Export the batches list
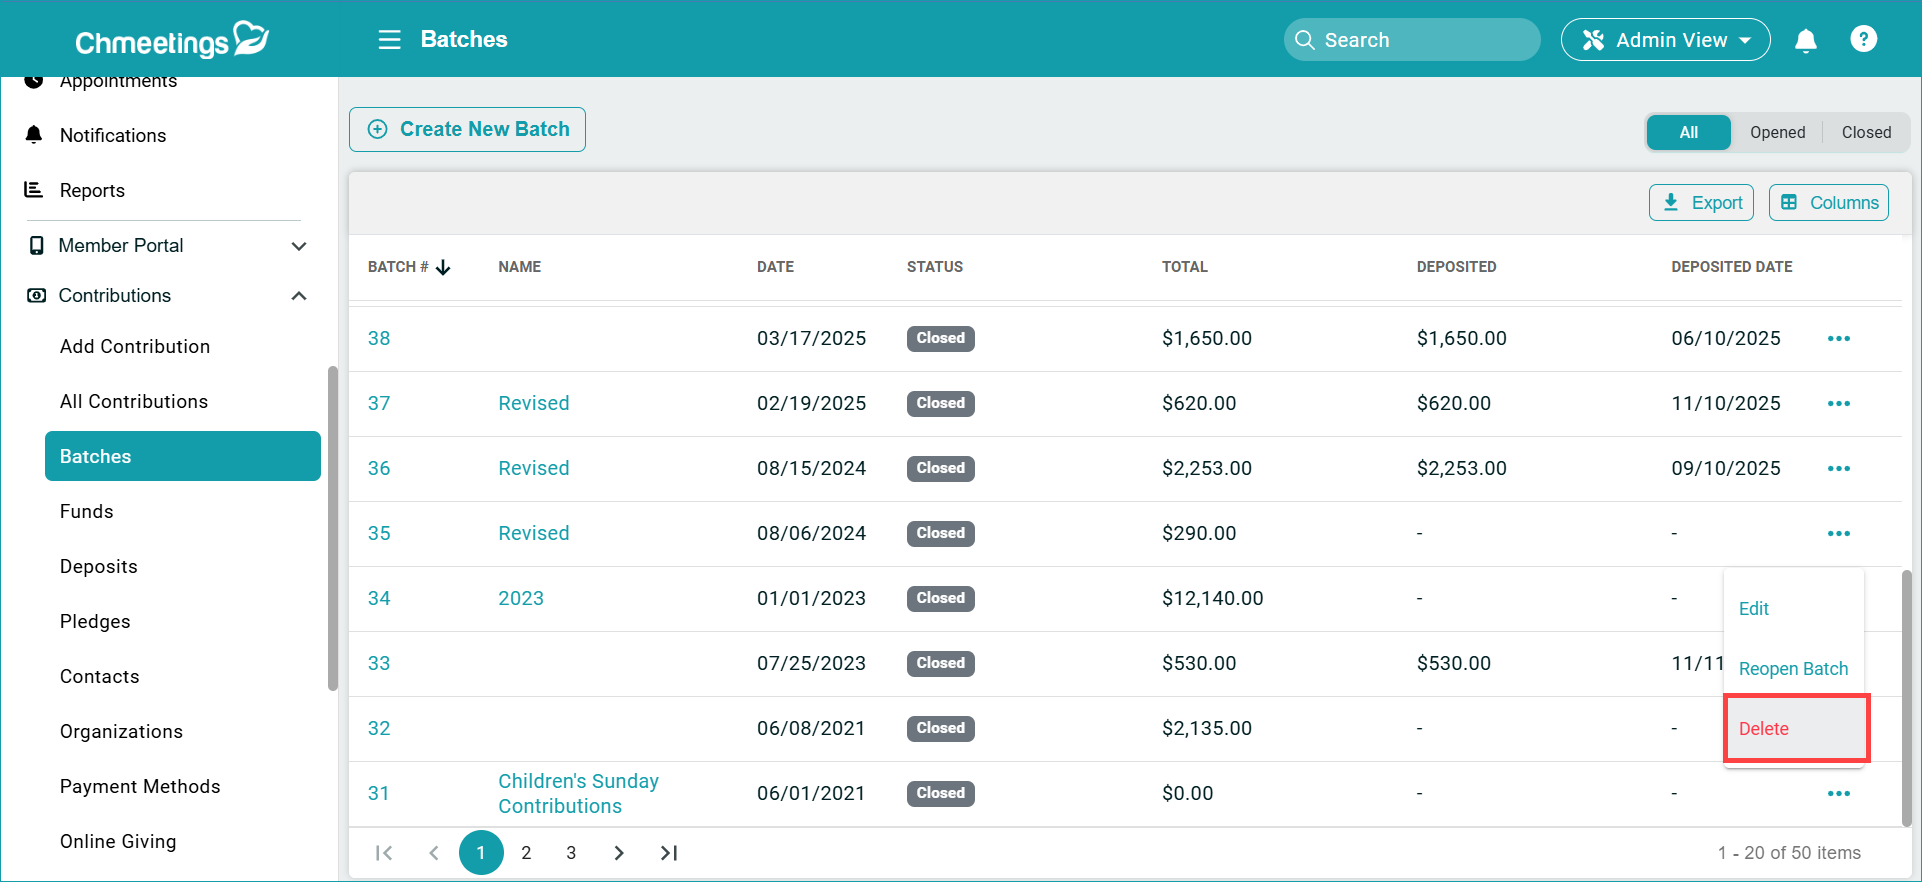Screen dimensions: 1922x882 pos(1701,203)
